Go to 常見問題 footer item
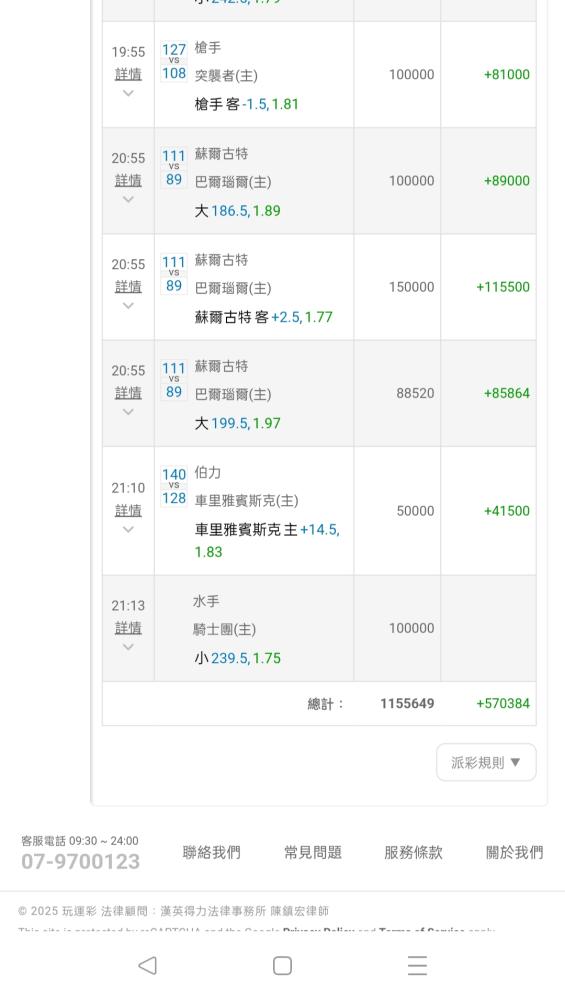Viewport: 565px width, 1000px height. [312, 852]
